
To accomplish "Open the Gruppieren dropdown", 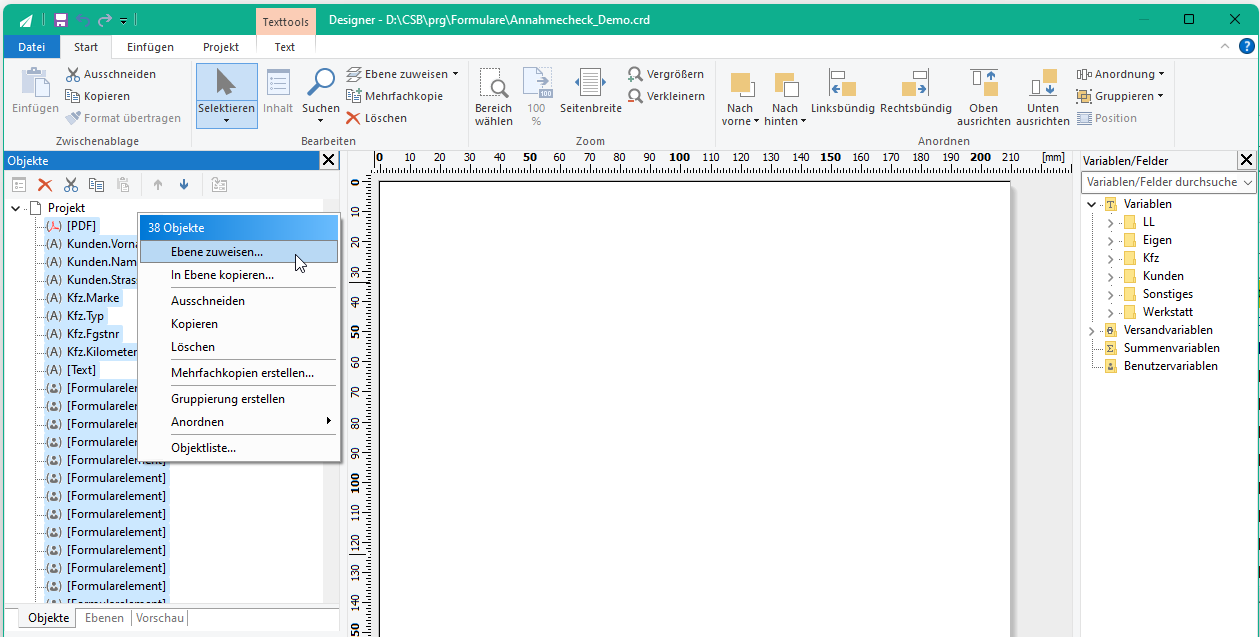I will pyautogui.click(x=1160, y=96).
